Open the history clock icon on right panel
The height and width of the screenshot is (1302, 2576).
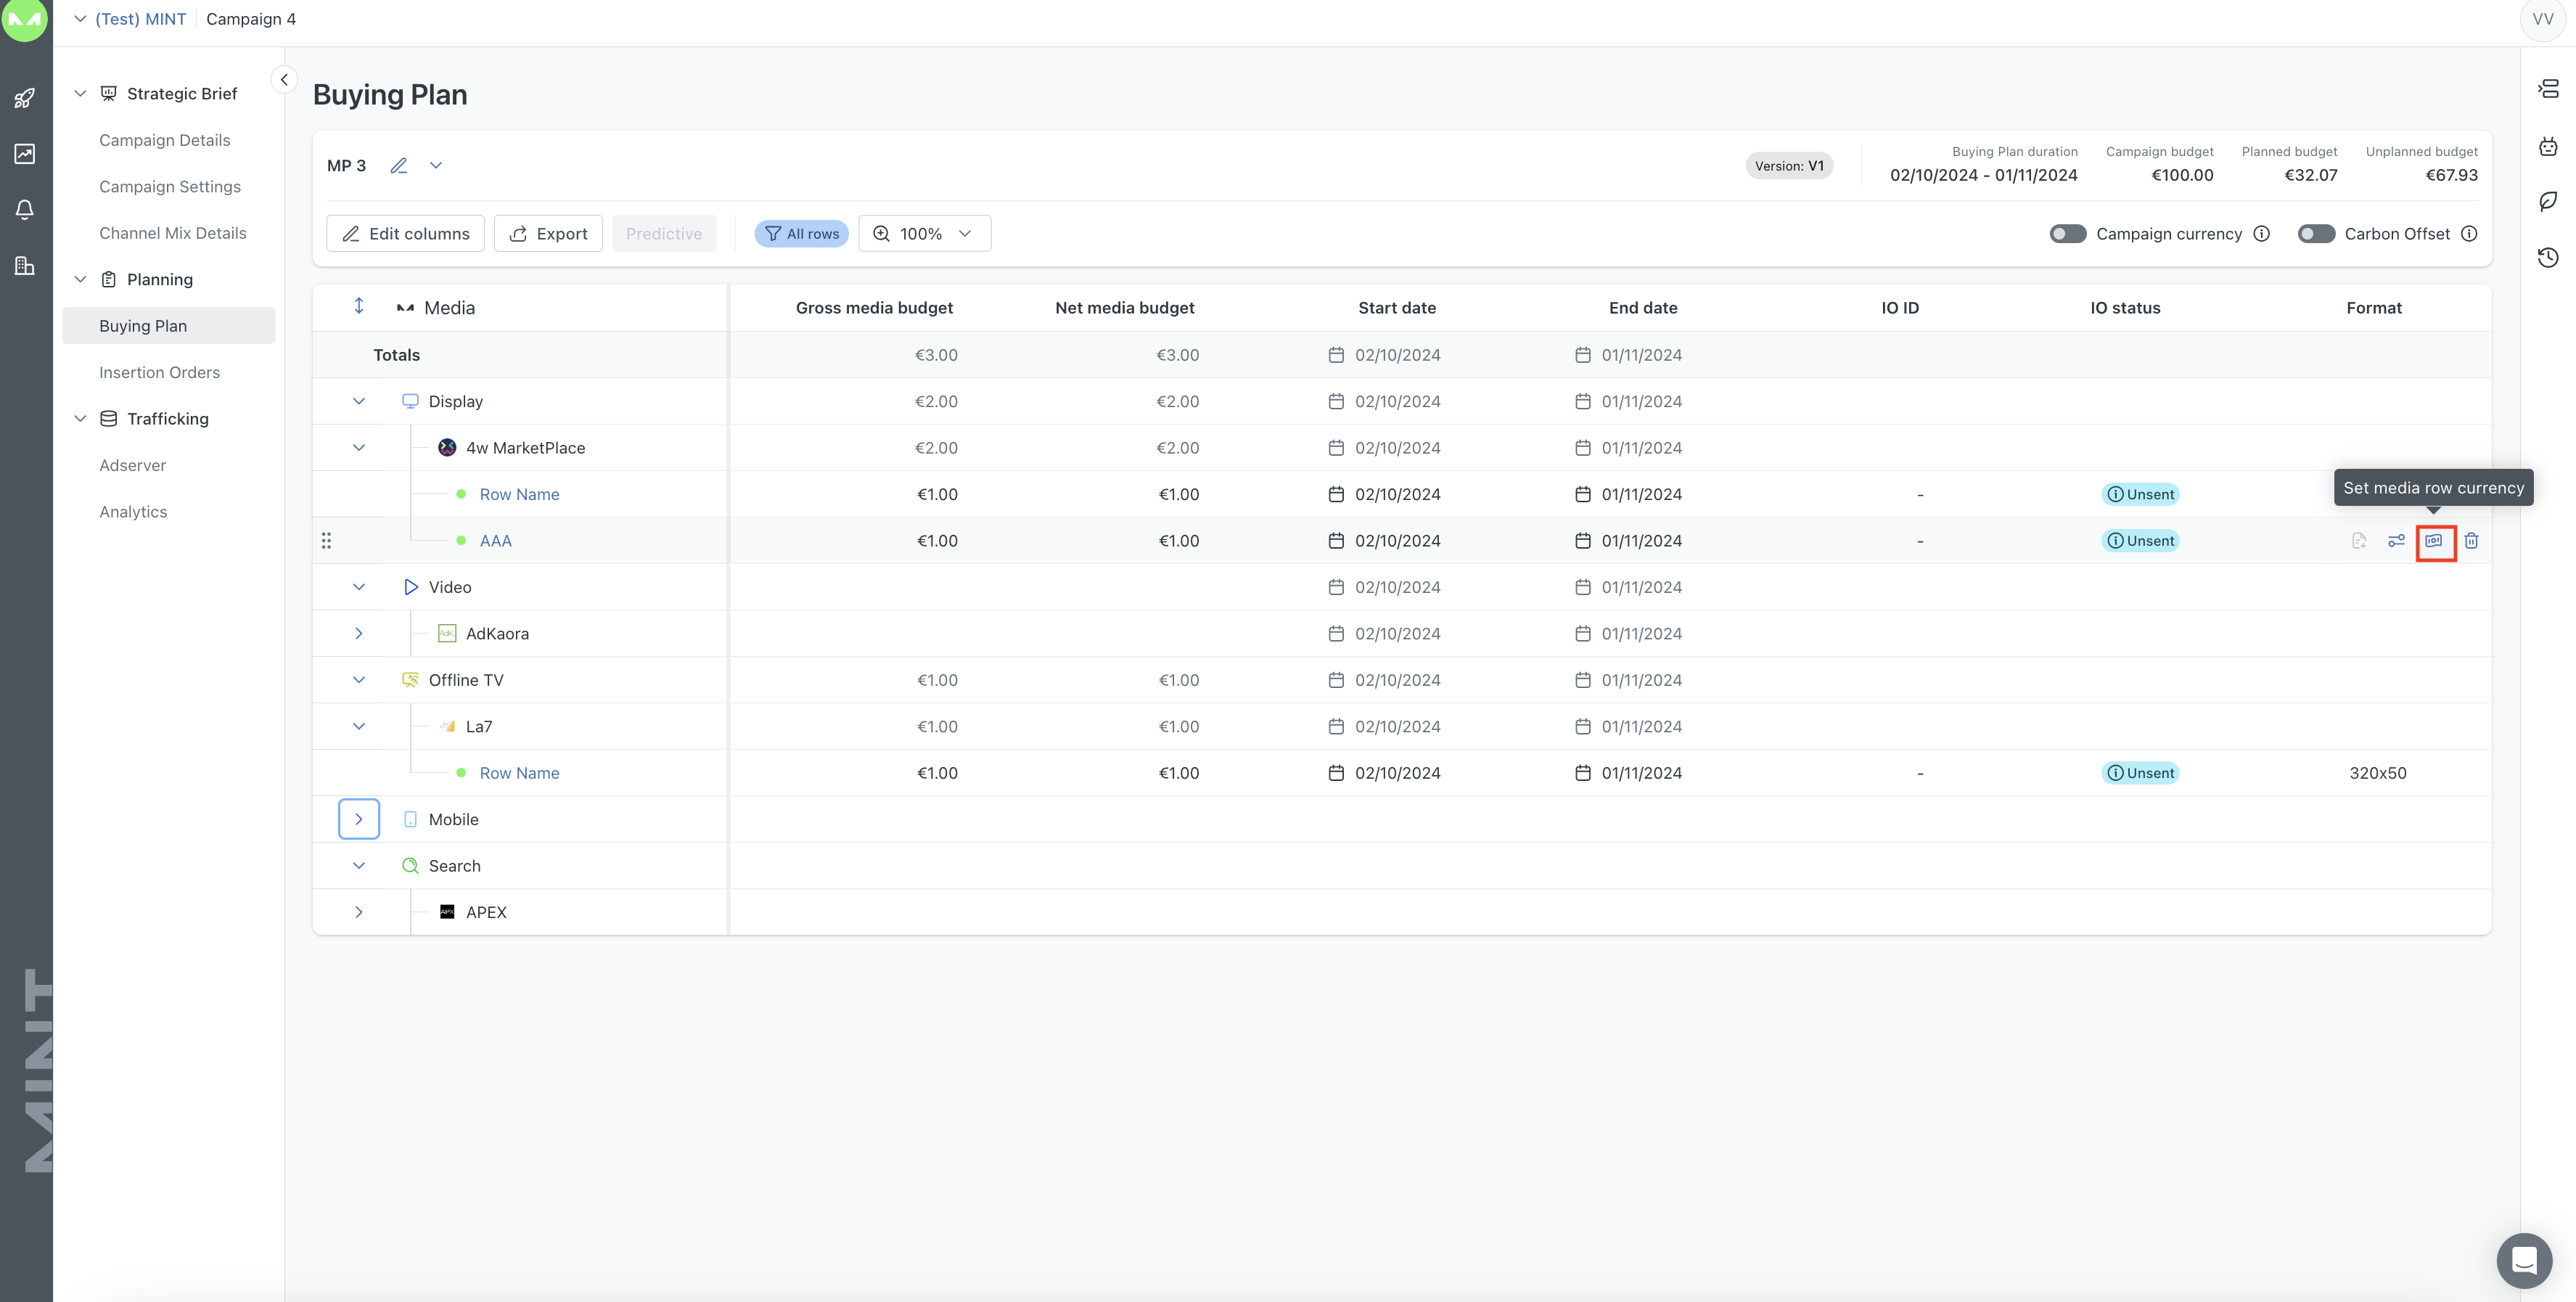tap(2548, 258)
